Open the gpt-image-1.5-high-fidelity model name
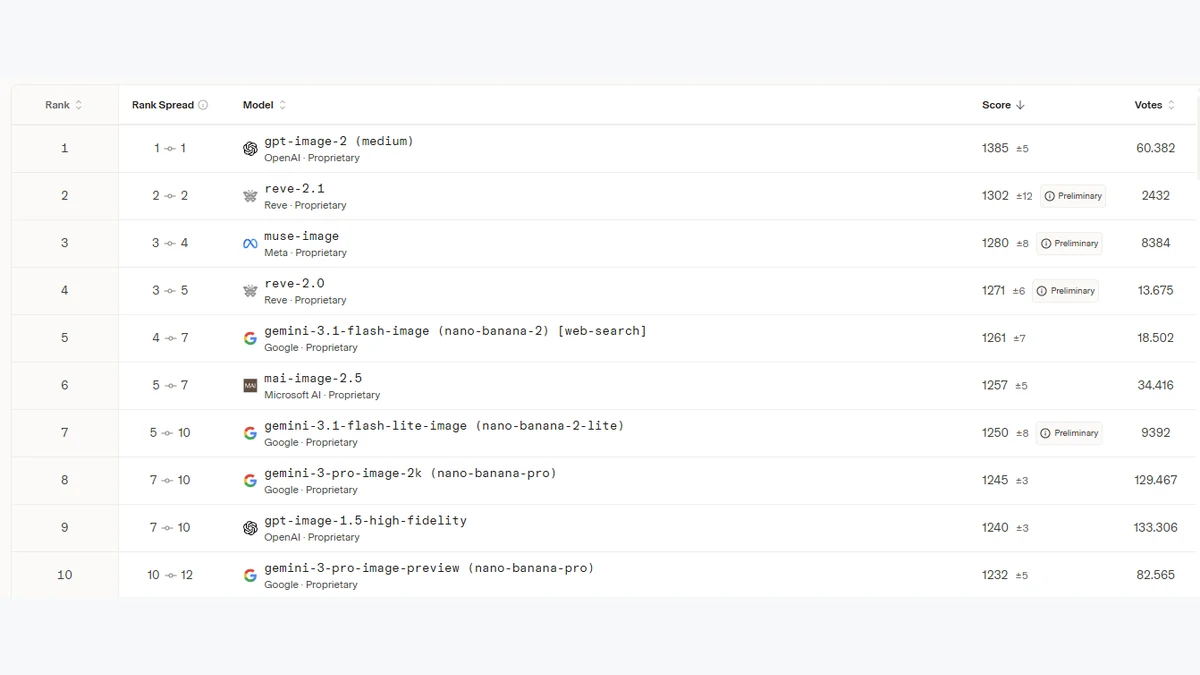Viewport: 1200px width, 675px height. [365, 521]
